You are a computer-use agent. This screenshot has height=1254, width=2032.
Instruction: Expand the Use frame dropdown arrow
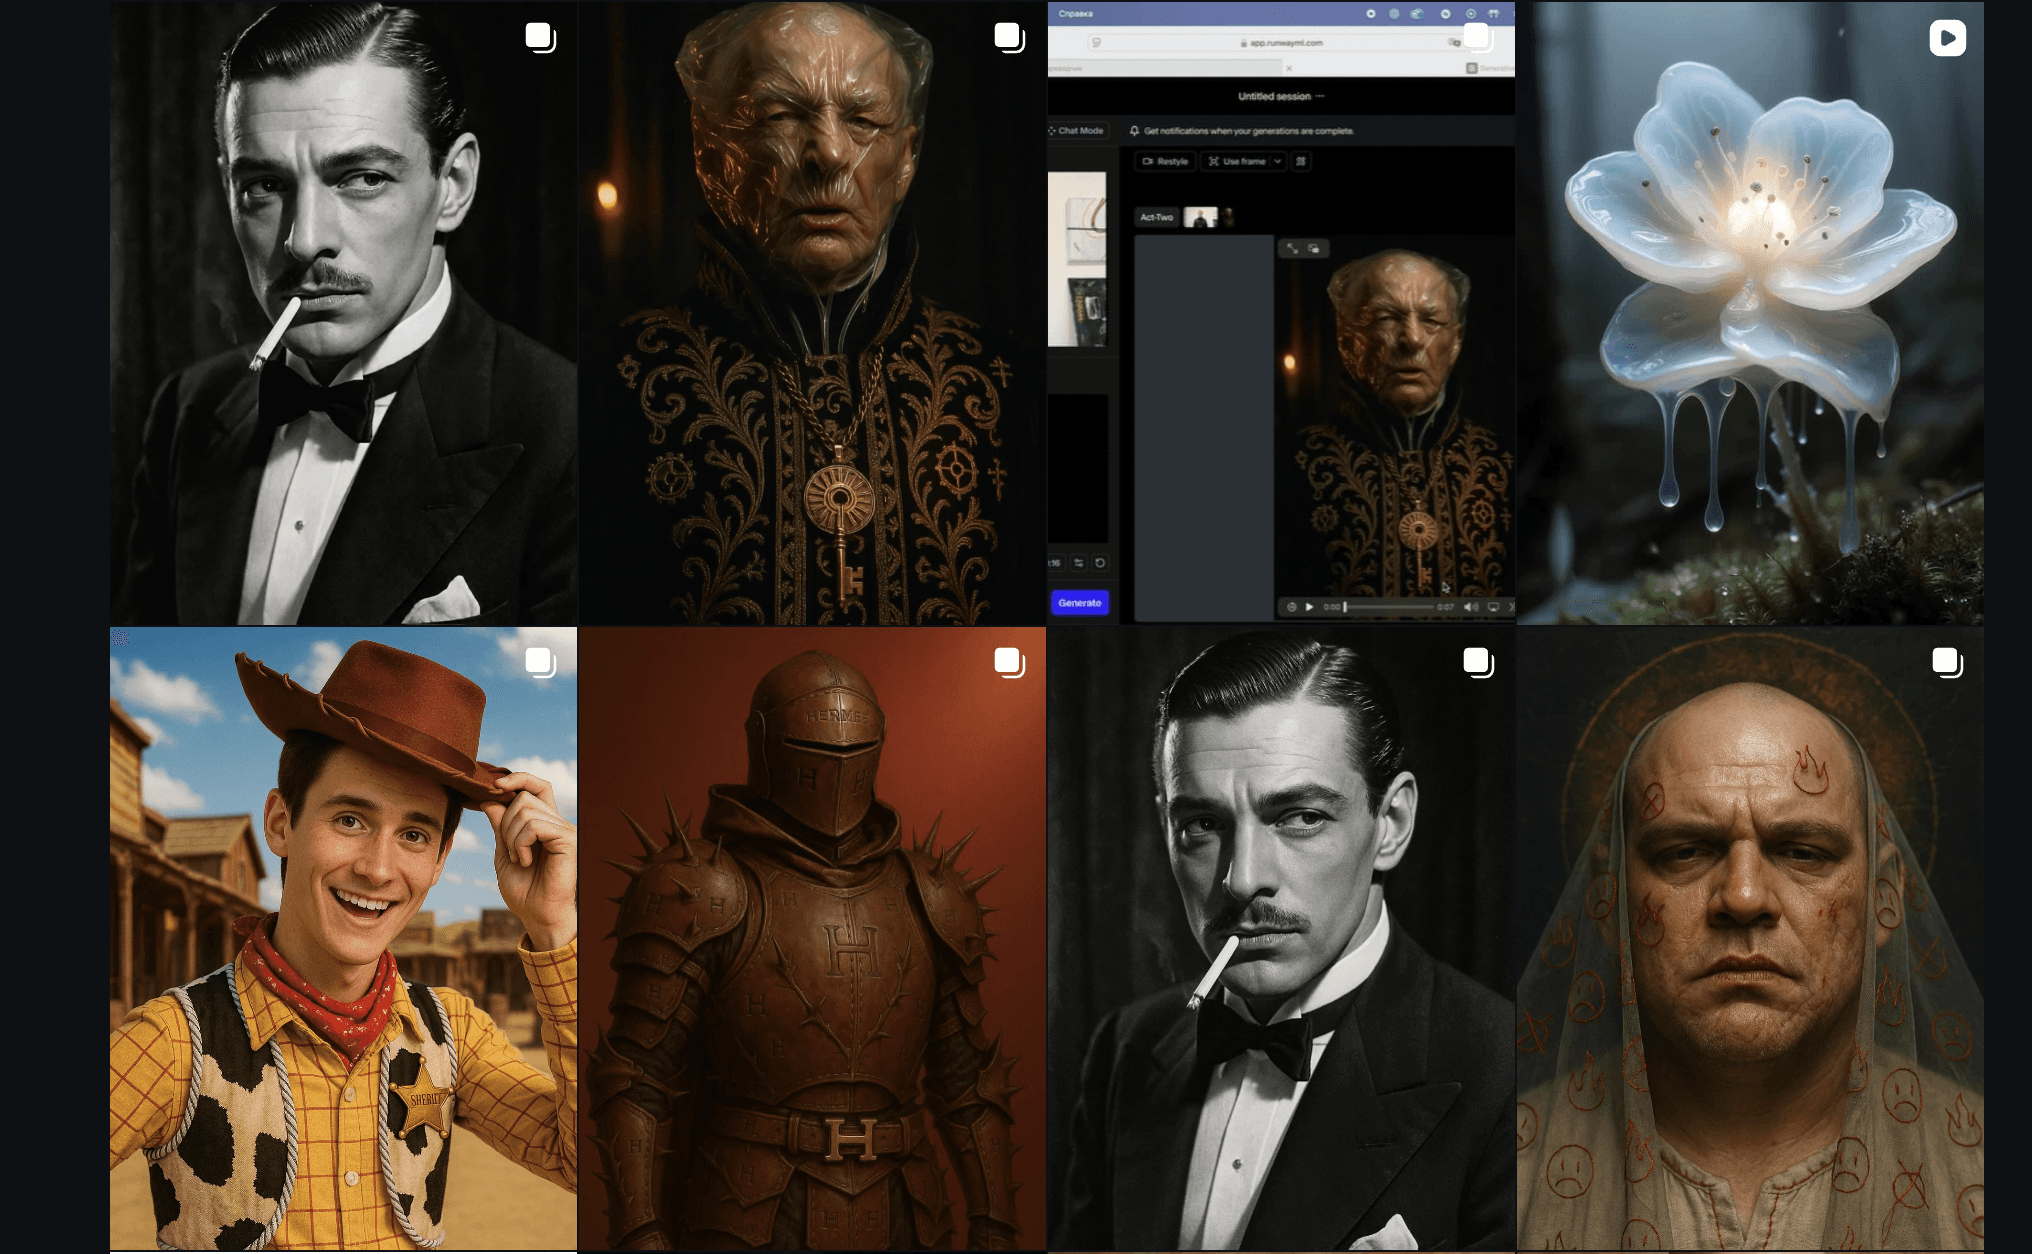pos(1277,161)
